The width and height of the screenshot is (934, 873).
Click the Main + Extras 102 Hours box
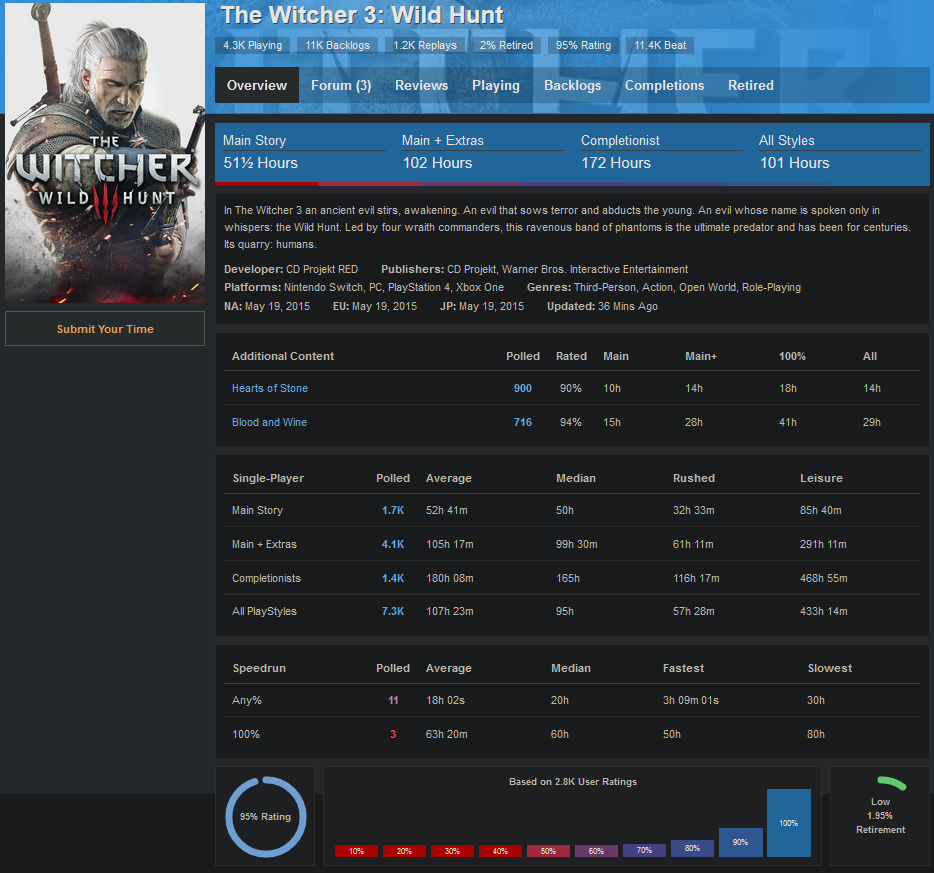482,152
